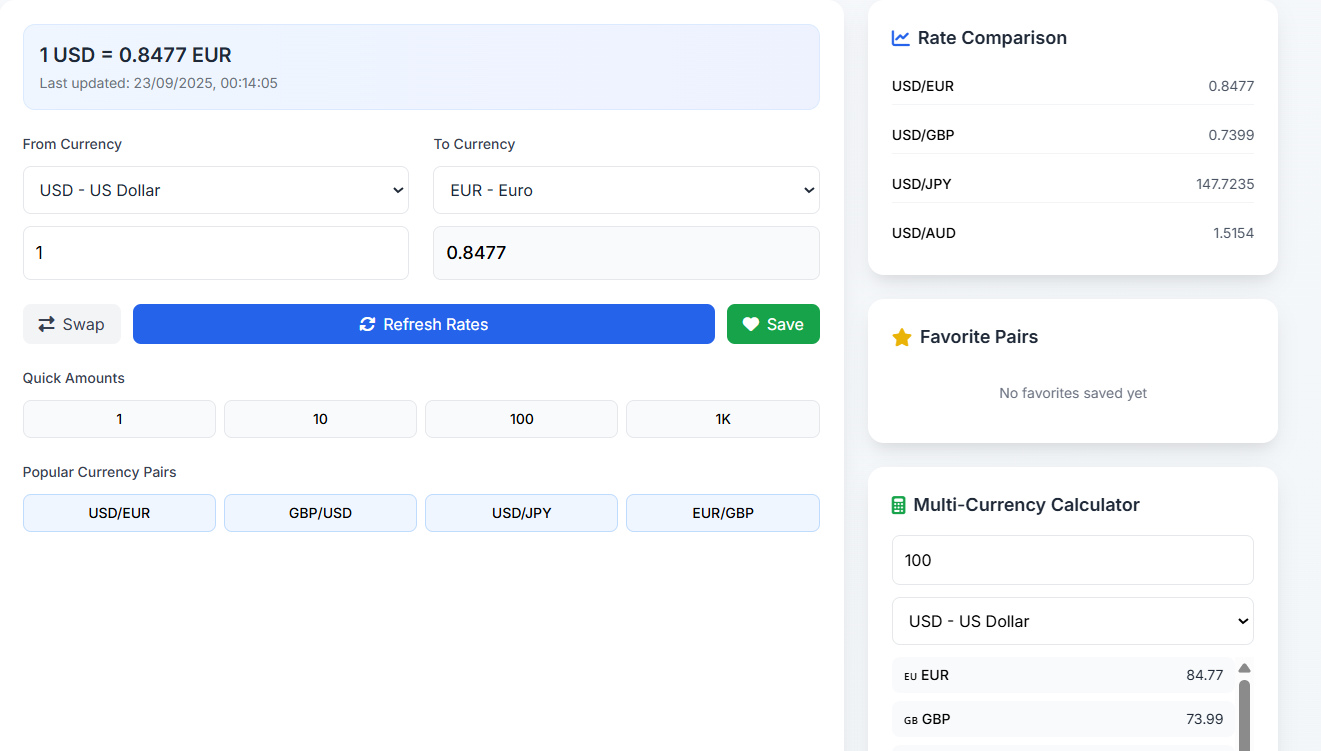
Task: Click the calculator results scrollbar up arrow
Action: pos(1244,668)
